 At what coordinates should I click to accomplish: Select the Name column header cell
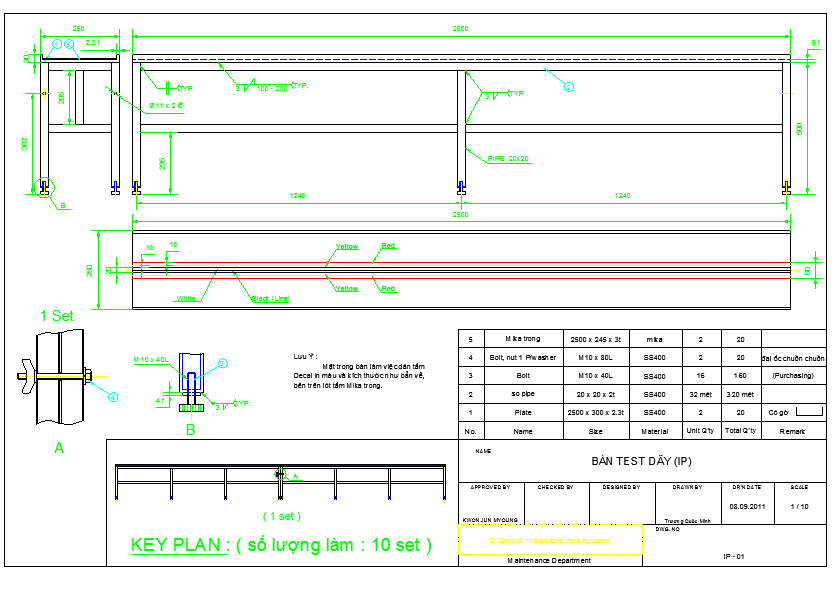[525, 430]
